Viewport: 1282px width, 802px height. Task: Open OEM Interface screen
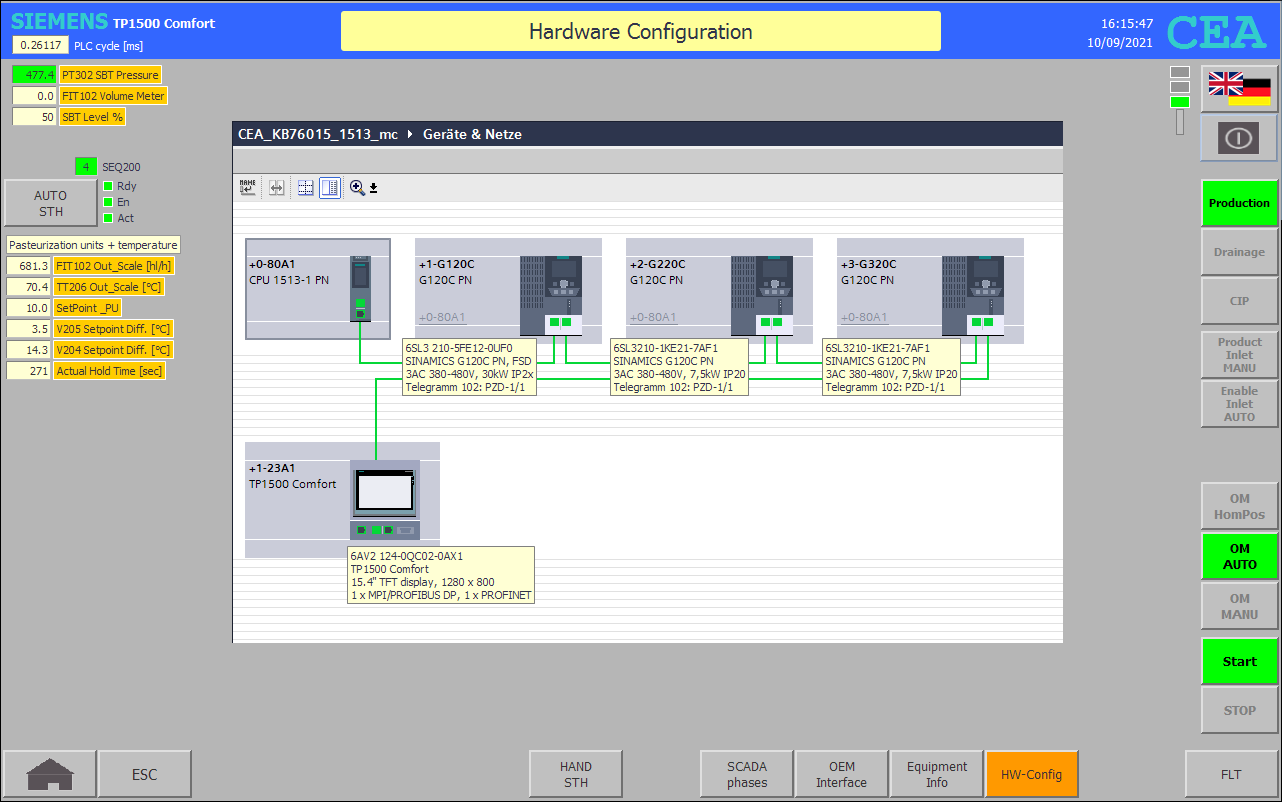[842, 774]
